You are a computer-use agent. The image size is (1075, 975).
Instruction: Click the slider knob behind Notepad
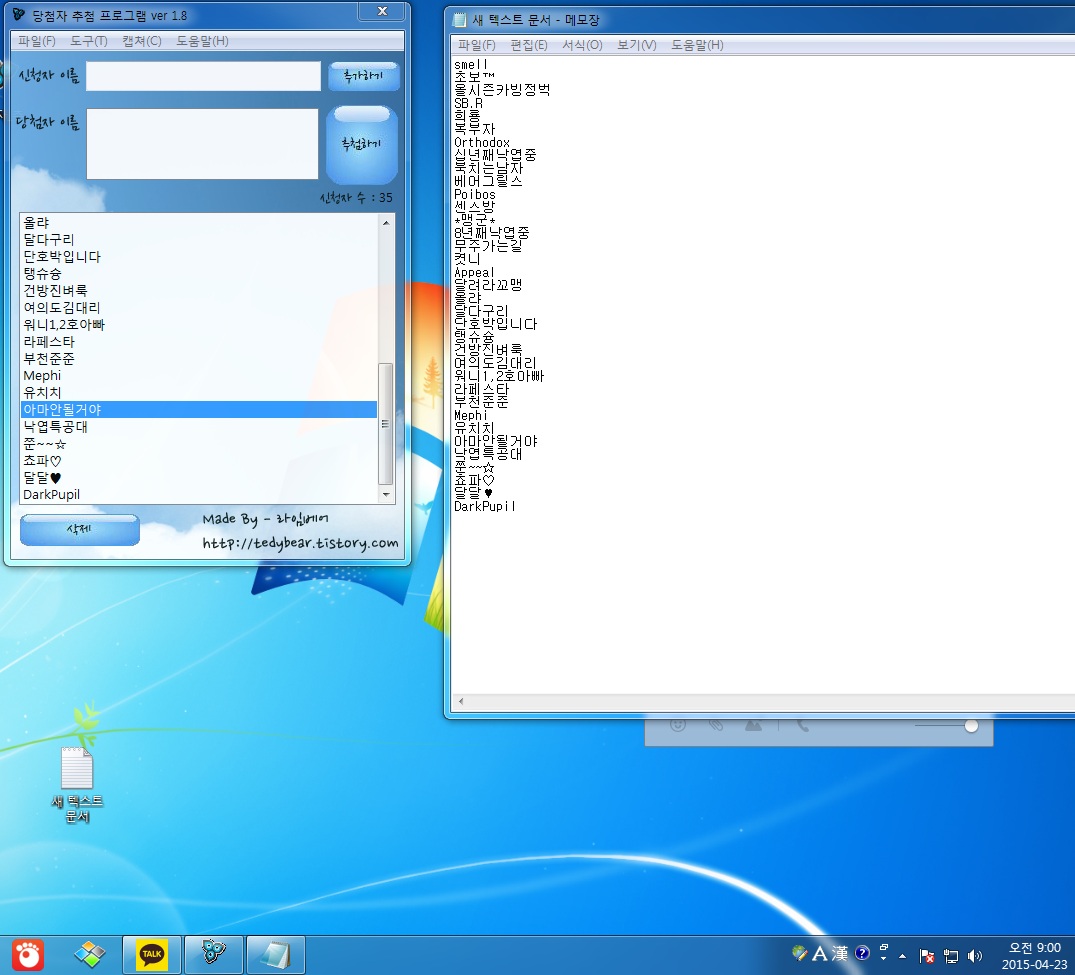[x=971, y=726]
